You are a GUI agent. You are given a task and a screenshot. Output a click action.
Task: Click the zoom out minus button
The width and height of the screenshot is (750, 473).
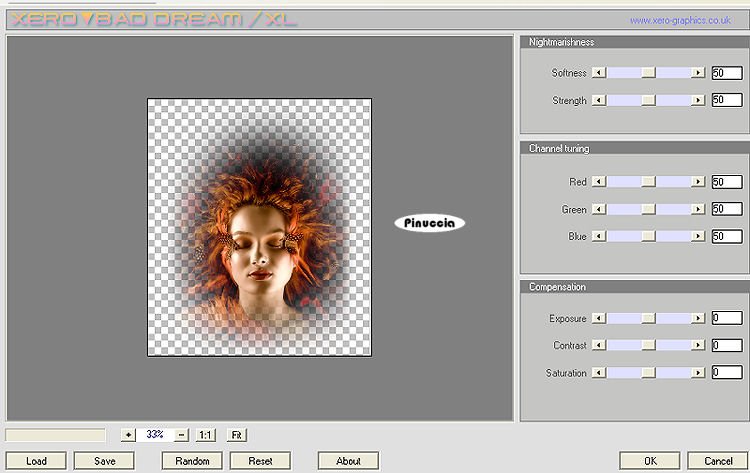click(181, 435)
